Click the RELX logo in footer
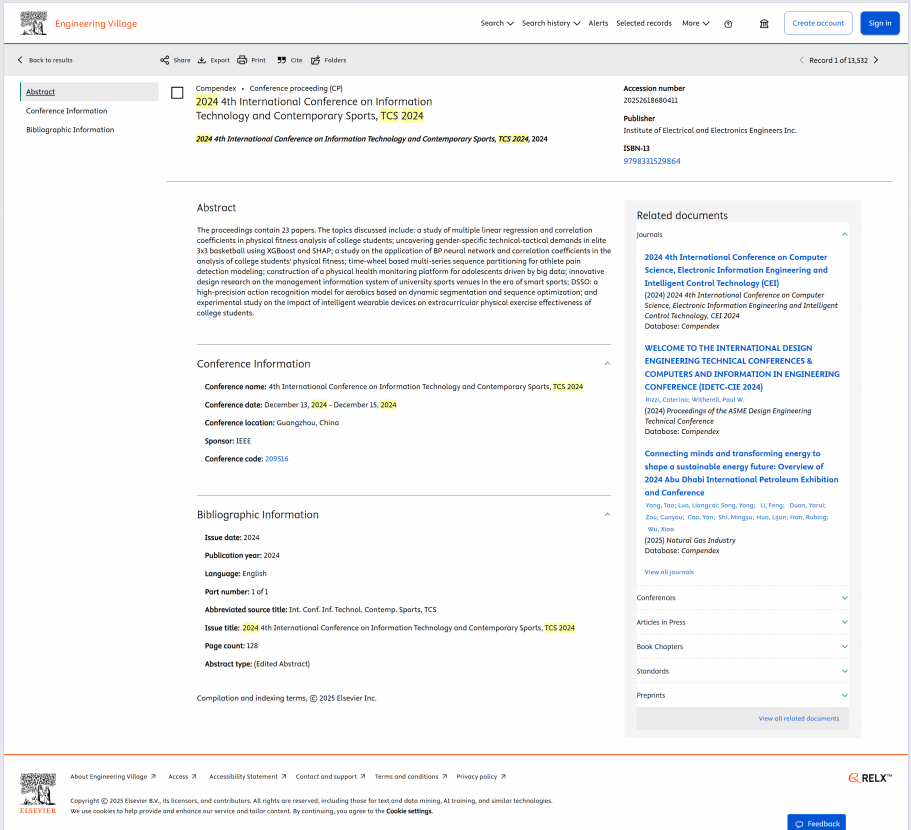Screen dimensions: 911x830 (870, 778)
